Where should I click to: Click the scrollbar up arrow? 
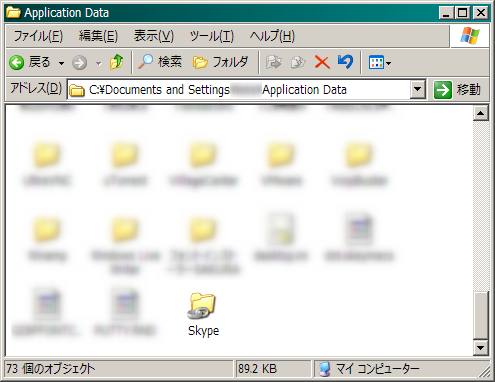pyautogui.click(x=480, y=114)
